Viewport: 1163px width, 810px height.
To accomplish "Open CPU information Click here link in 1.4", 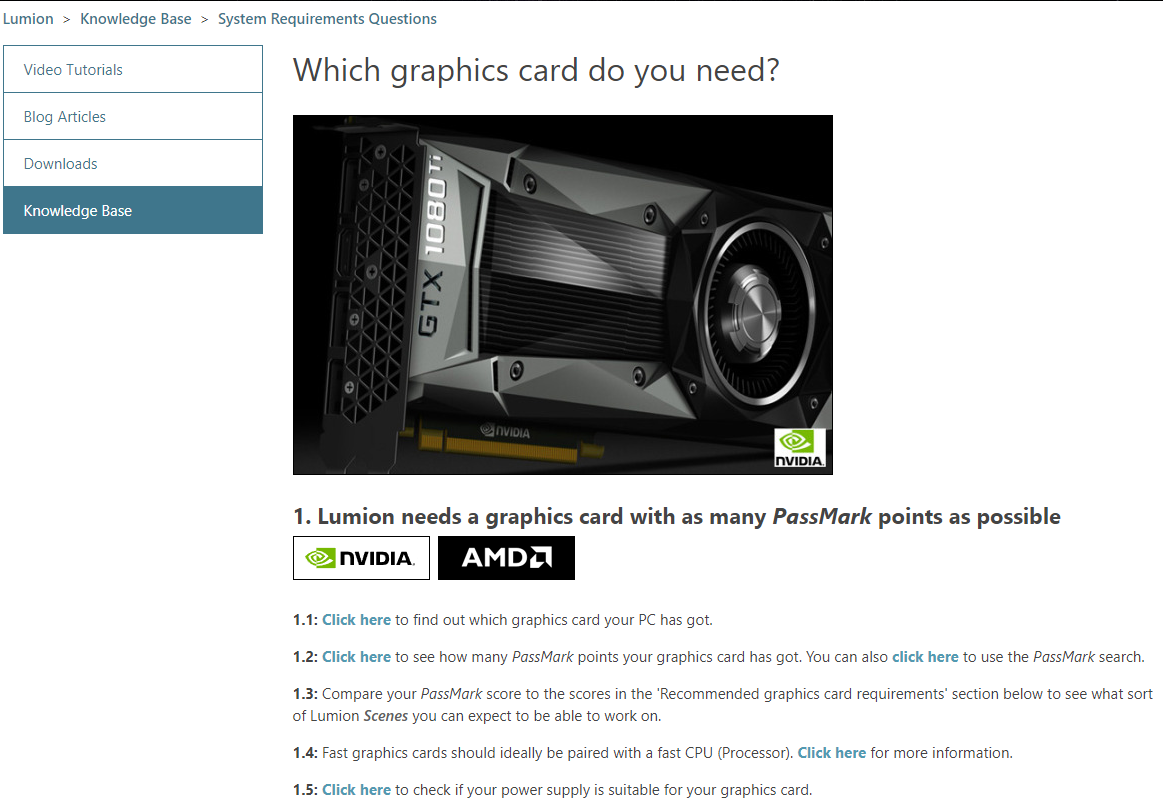I will (831, 753).
